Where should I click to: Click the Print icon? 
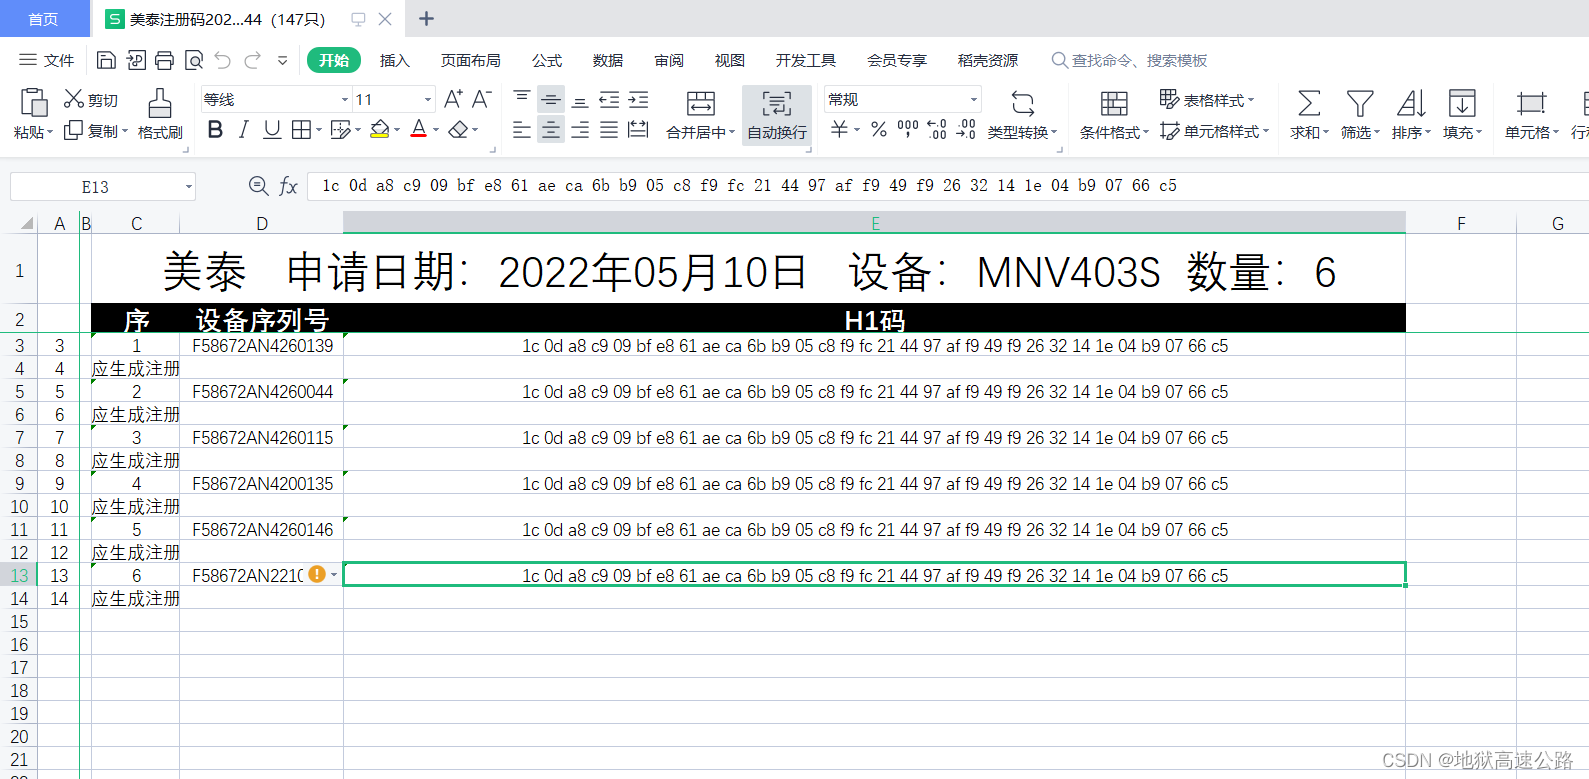tap(165, 60)
